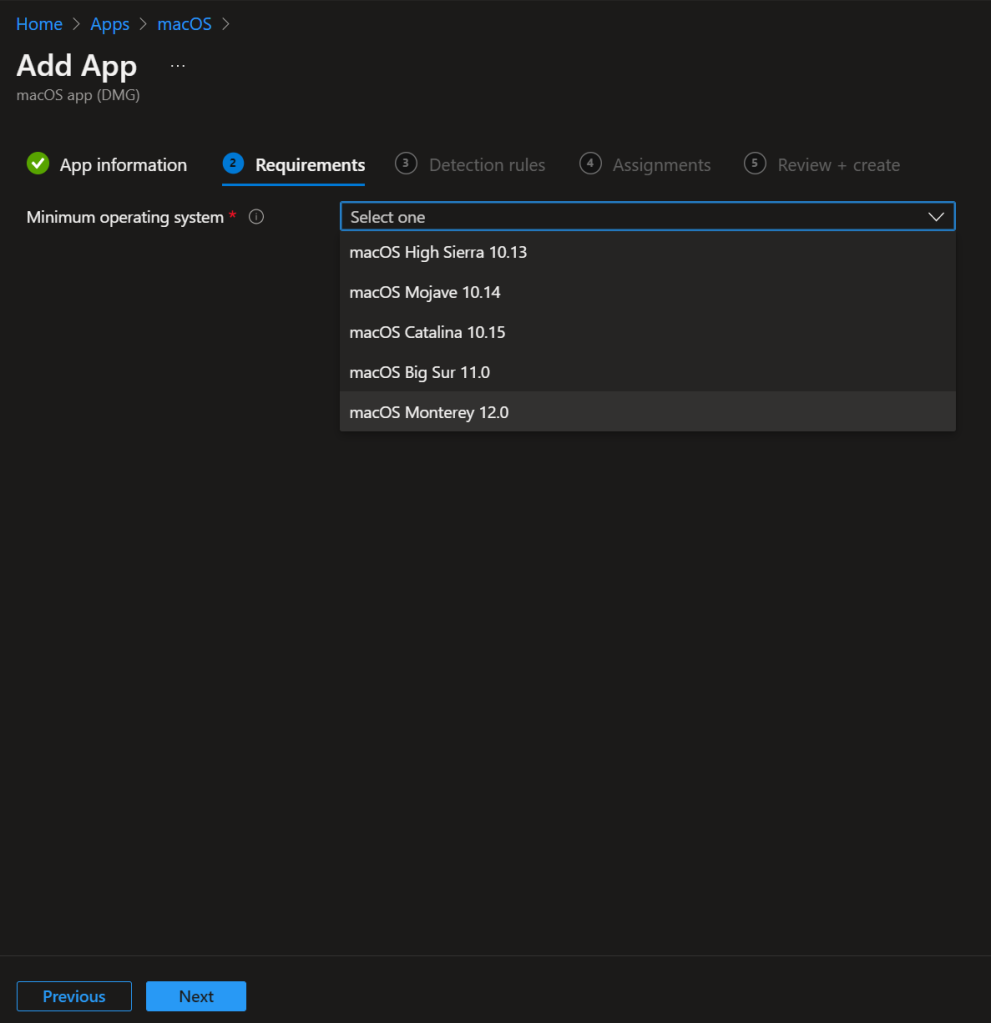The width and height of the screenshot is (991, 1023).
Task: Open the Home breadcrumb link
Action: coord(39,24)
